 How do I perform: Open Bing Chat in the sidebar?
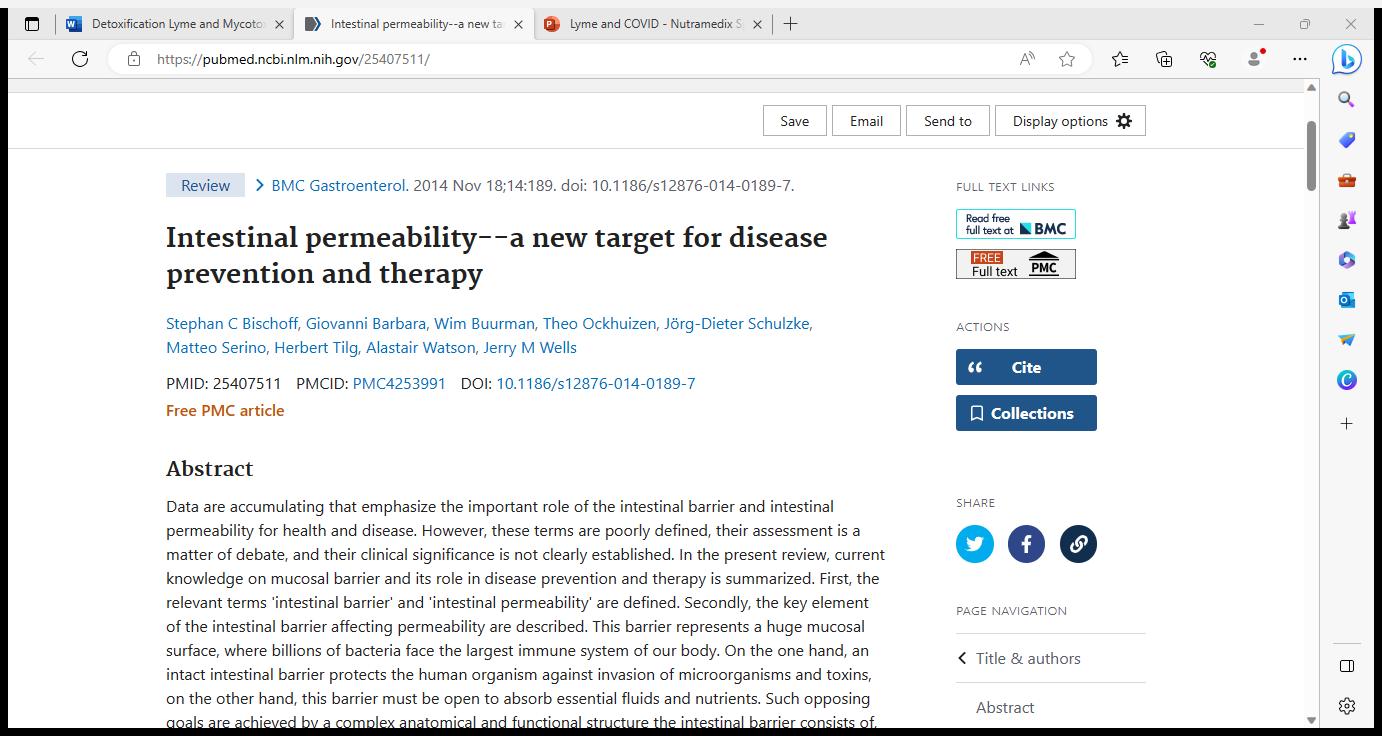point(1347,59)
